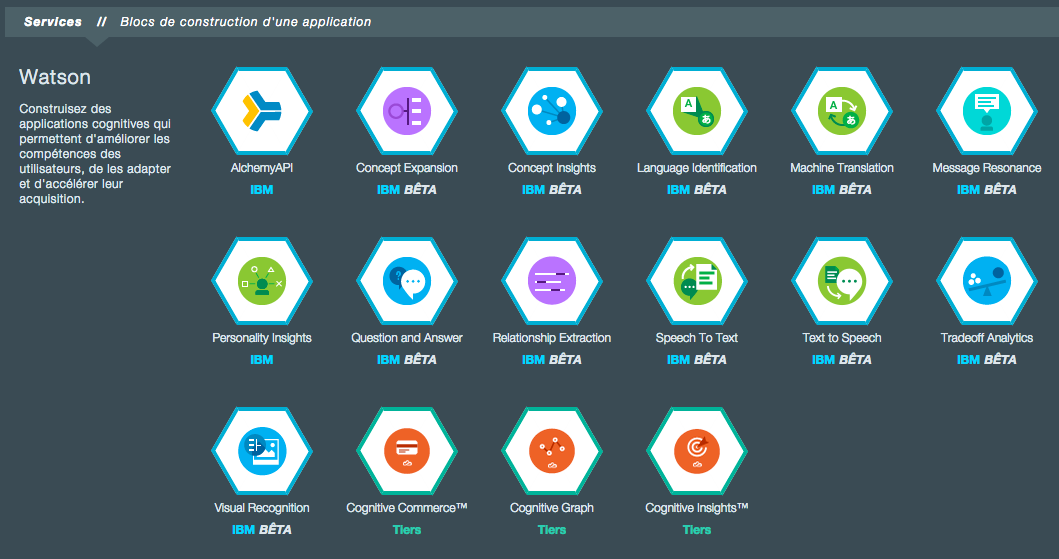Select the Concept Expansion service icon
The height and width of the screenshot is (559, 1059).
[407, 111]
